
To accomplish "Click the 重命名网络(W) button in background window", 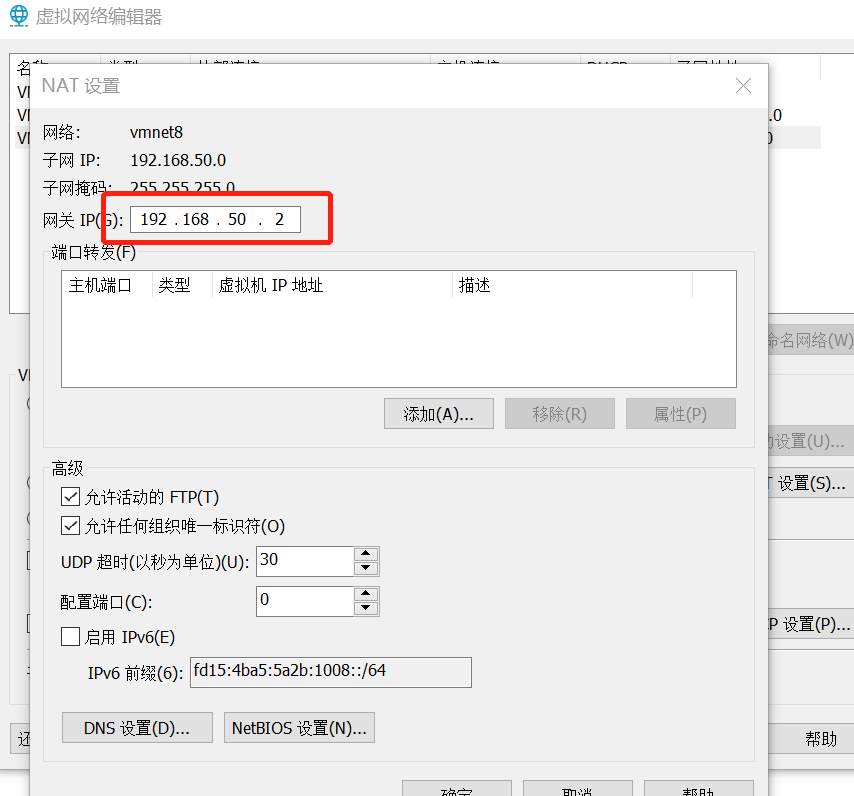I will pos(810,340).
